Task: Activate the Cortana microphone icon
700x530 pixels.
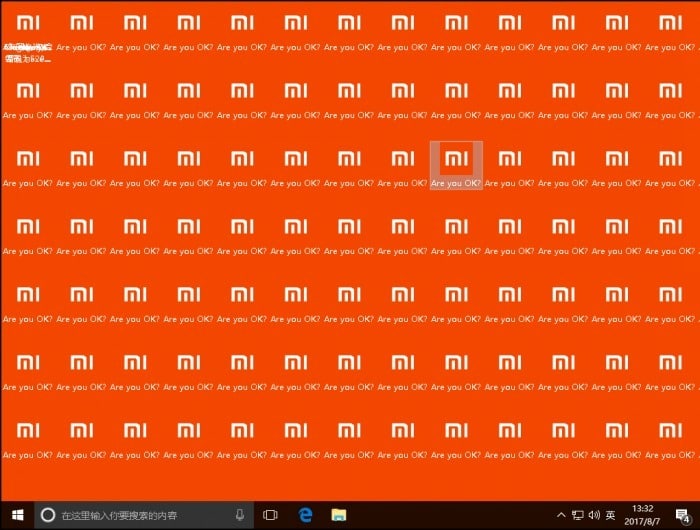Action: pos(240,515)
